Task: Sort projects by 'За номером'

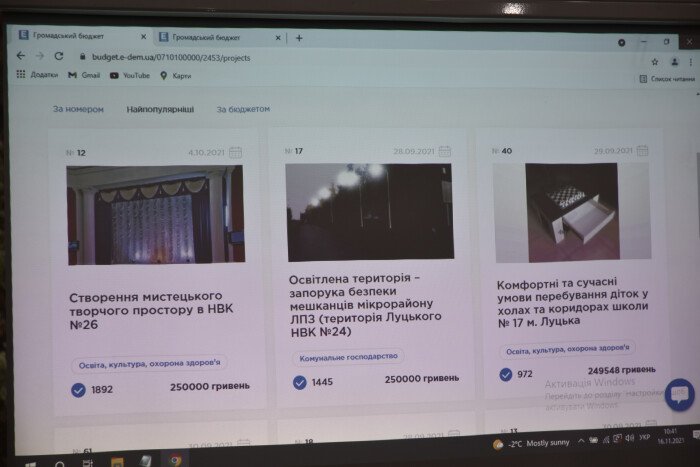Action: click(x=78, y=109)
